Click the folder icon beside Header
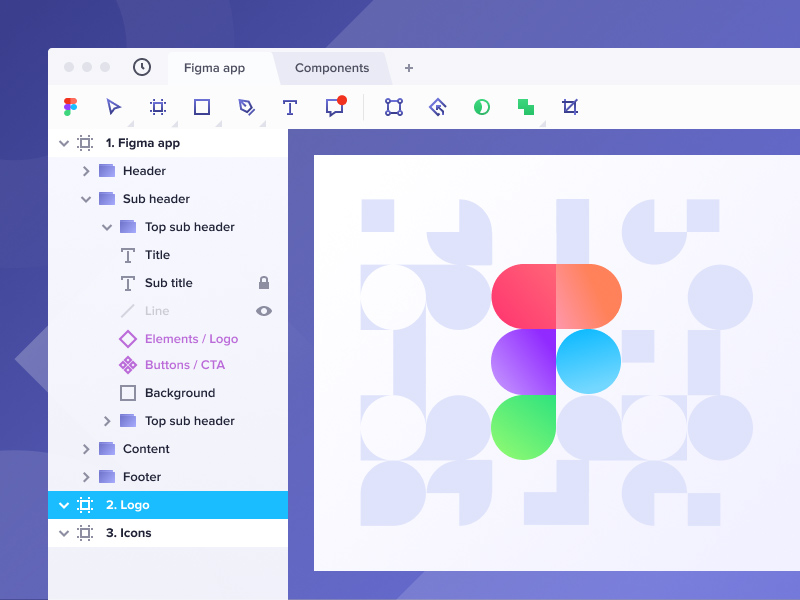The image size is (800, 600). (107, 170)
